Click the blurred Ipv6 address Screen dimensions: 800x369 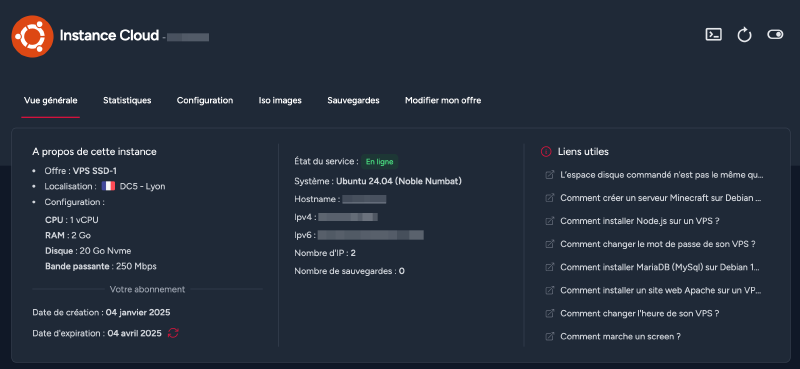point(371,235)
